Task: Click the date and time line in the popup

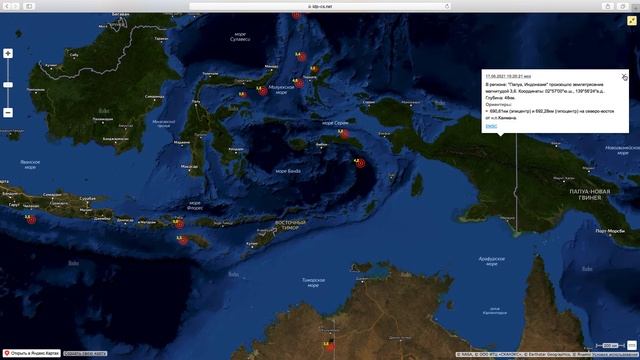Action: 508,76
